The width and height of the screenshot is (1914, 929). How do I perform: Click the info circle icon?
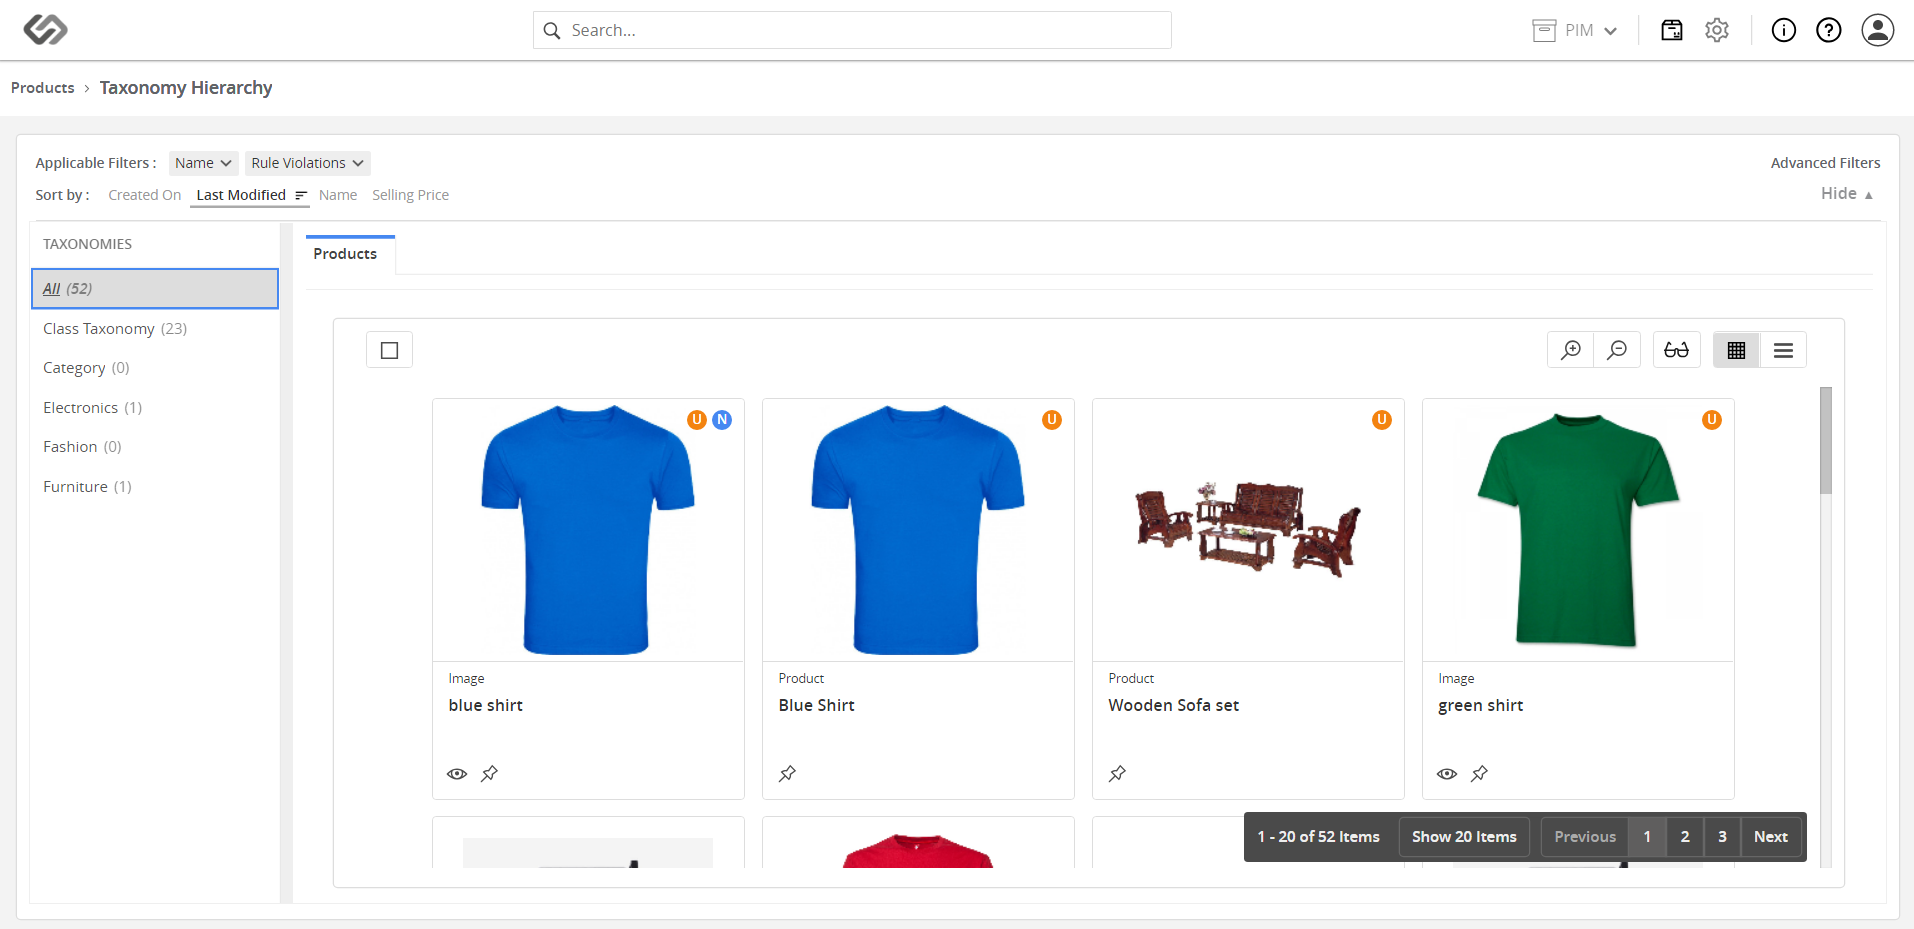click(1784, 30)
